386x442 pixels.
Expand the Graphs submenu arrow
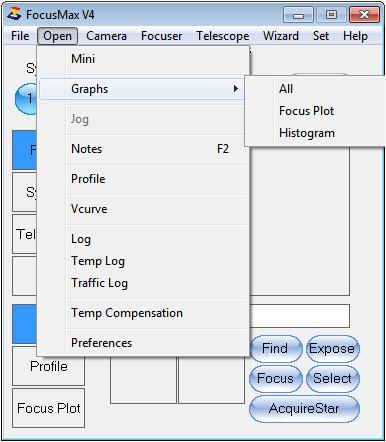236,89
